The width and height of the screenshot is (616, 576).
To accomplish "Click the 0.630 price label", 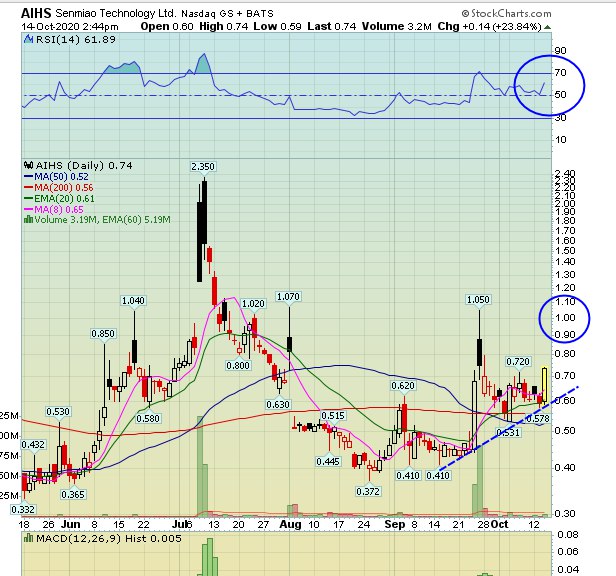I will (278, 404).
